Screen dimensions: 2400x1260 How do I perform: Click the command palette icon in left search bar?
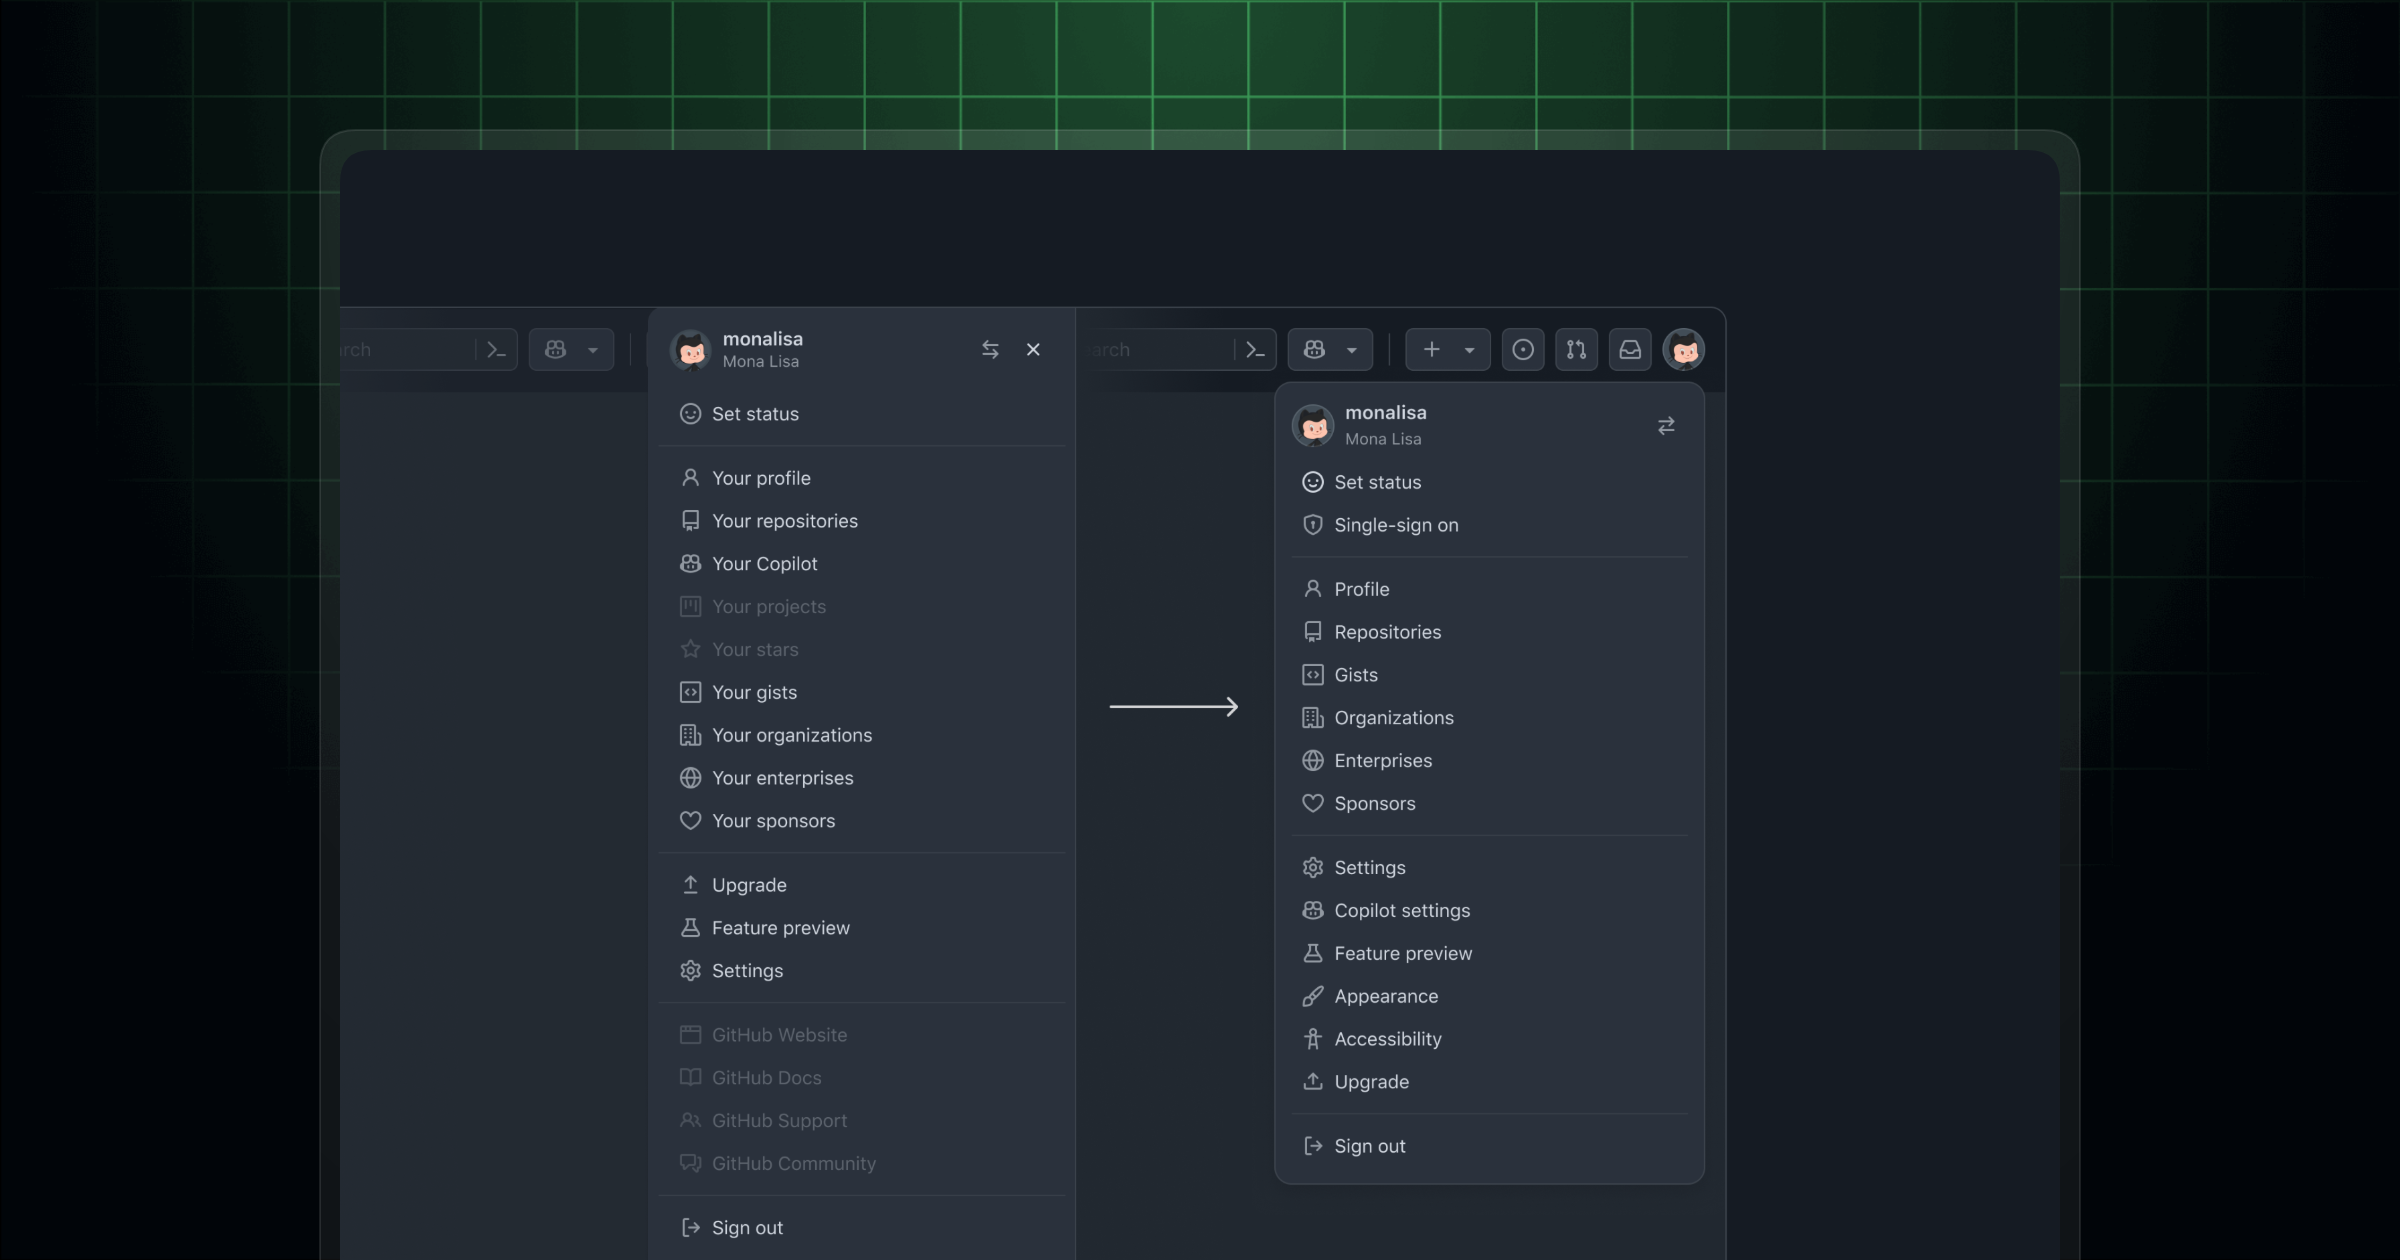(x=496, y=350)
